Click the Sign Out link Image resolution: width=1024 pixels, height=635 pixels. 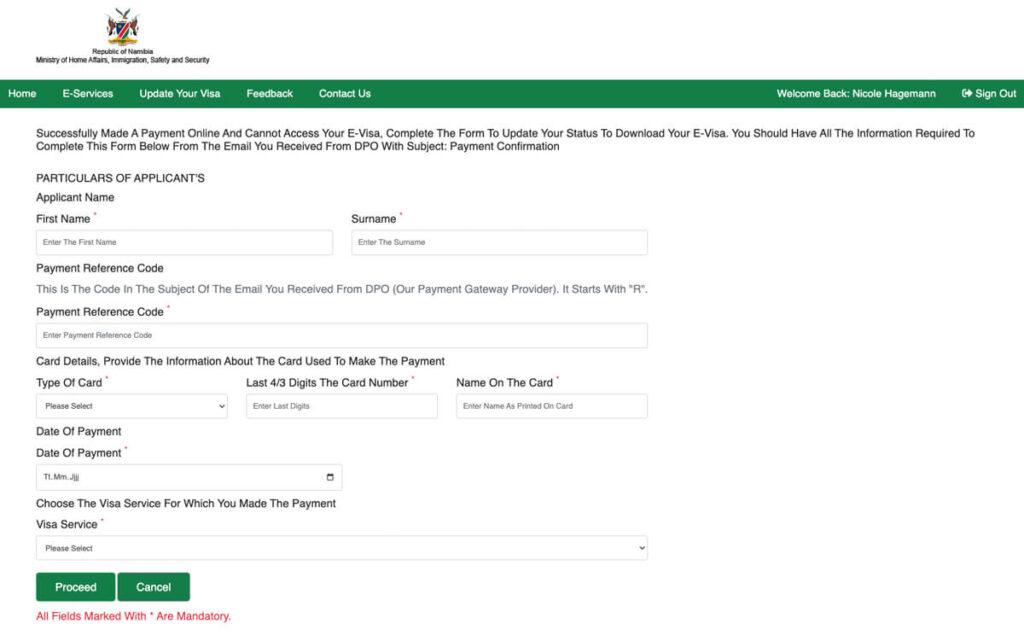pyautogui.click(x=989, y=93)
